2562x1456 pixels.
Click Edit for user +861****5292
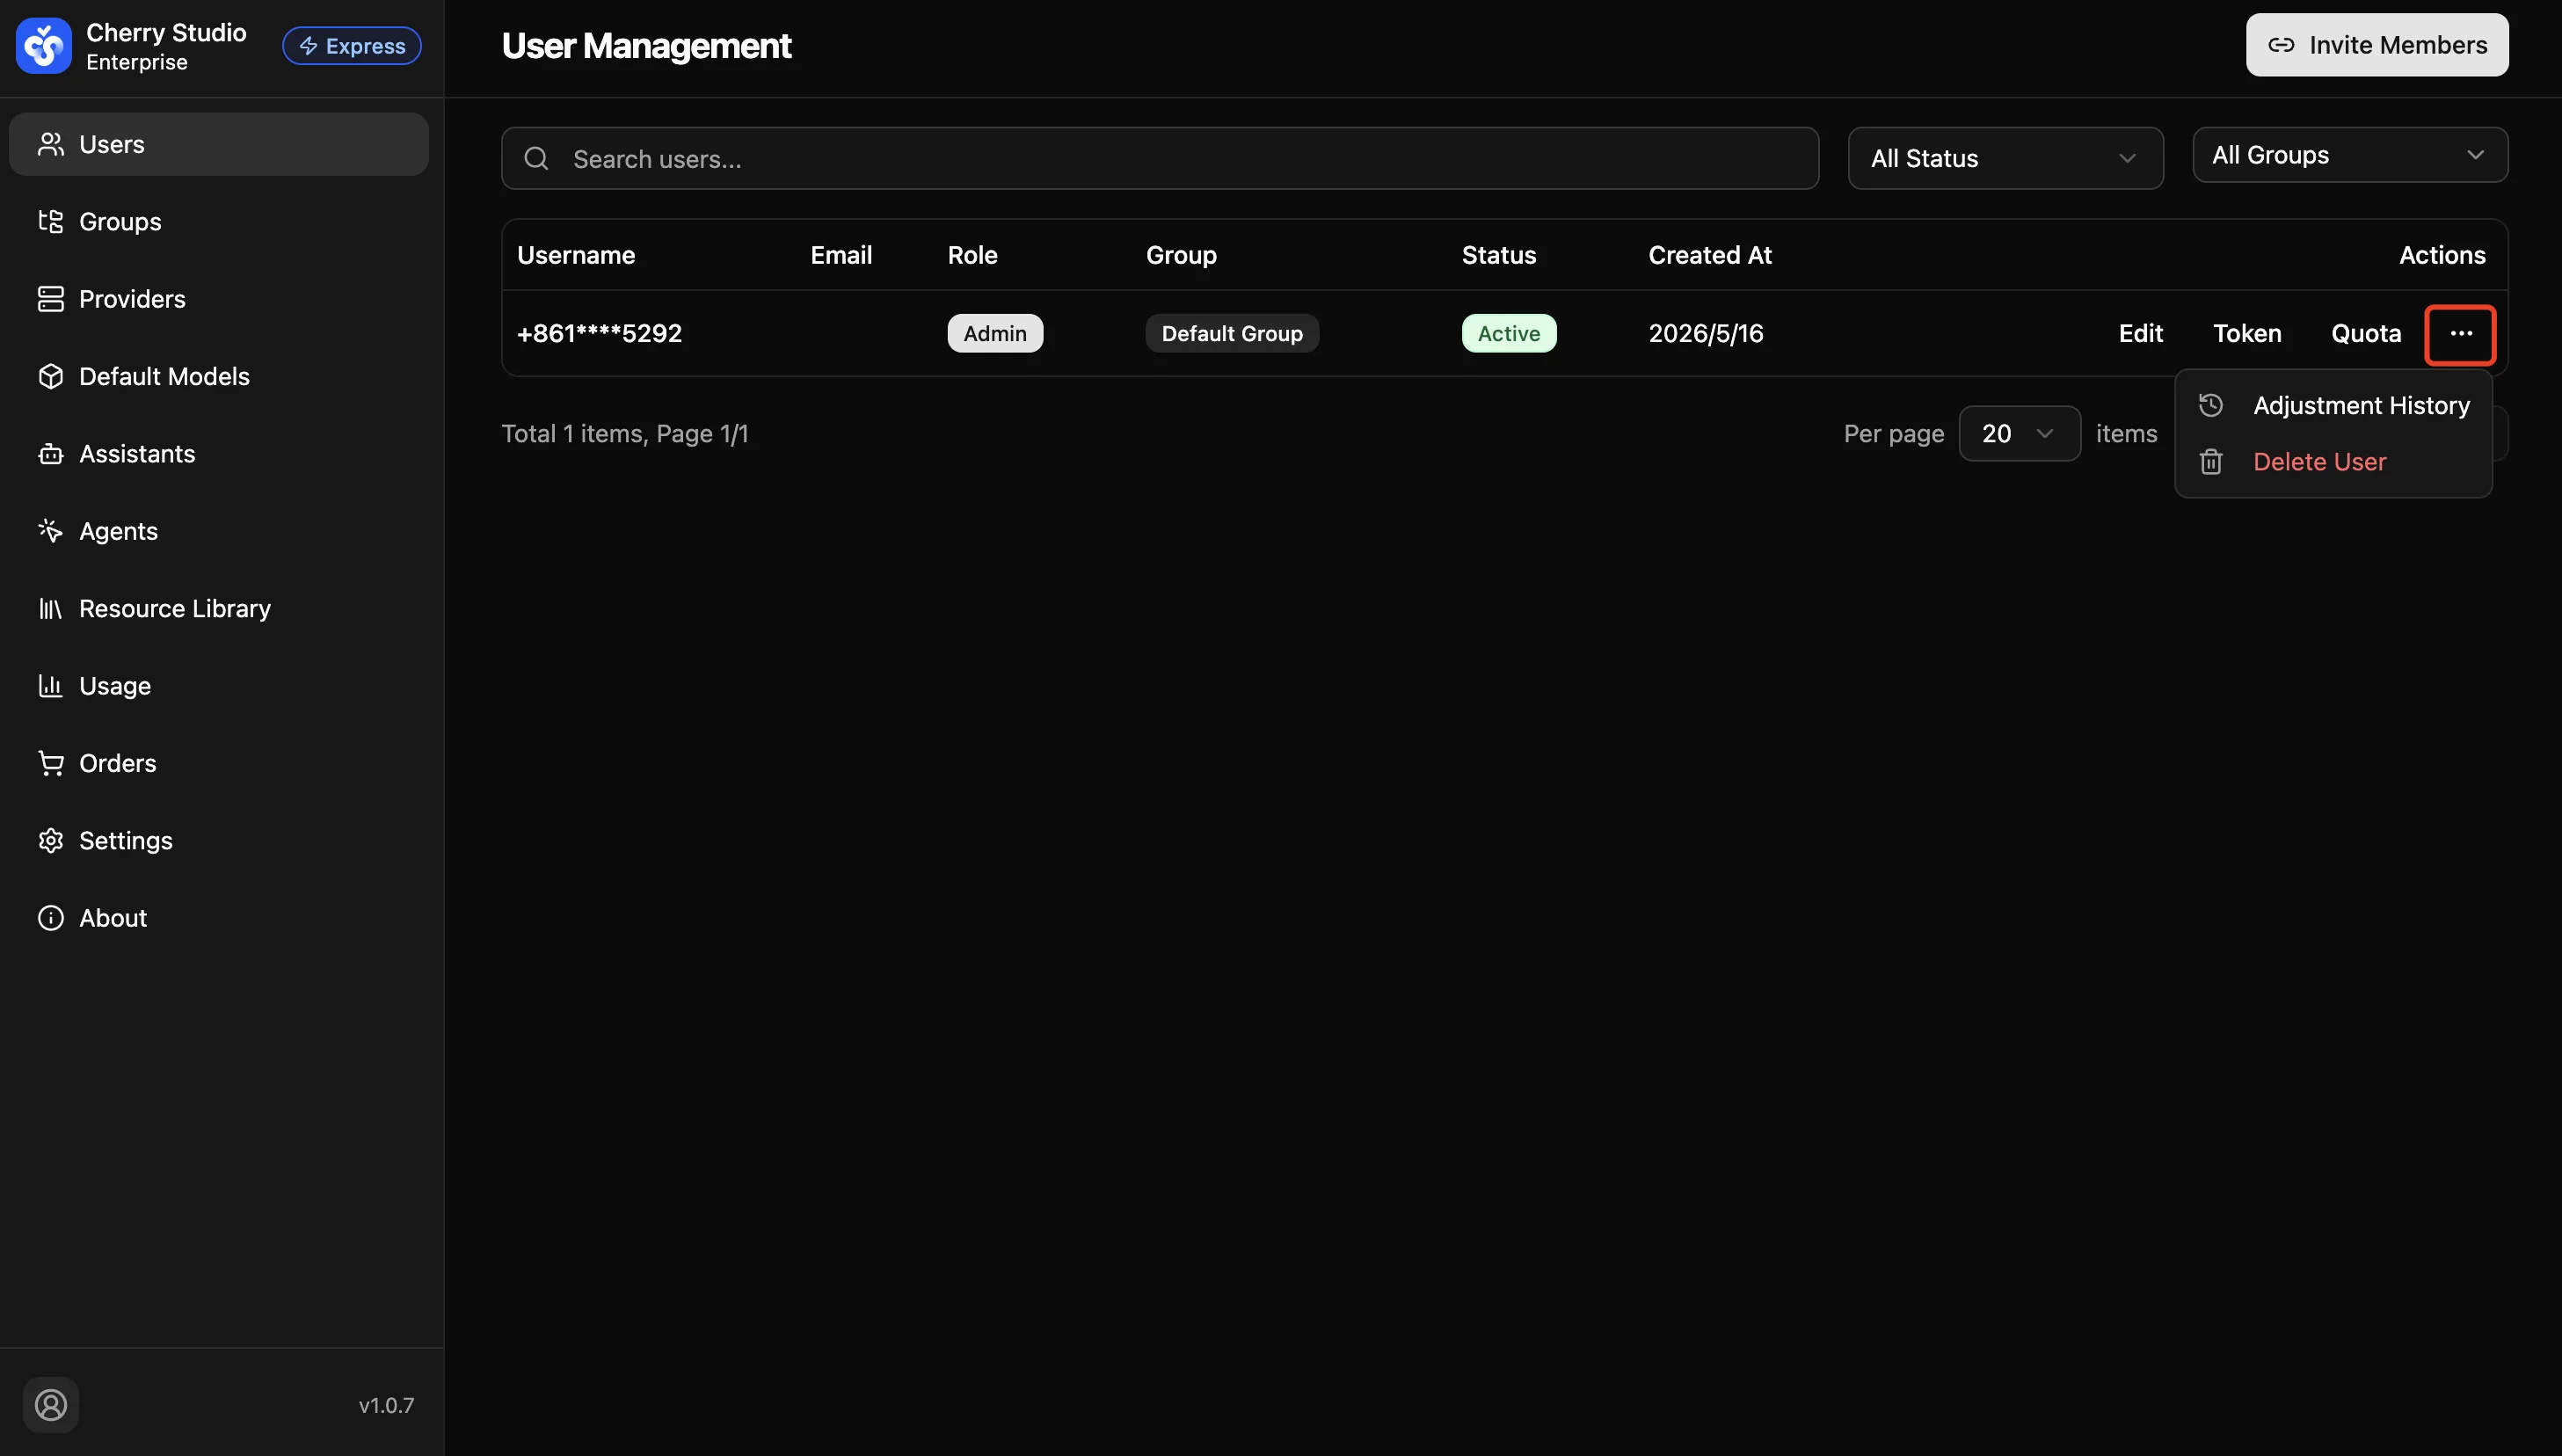[x=2140, y=334]
